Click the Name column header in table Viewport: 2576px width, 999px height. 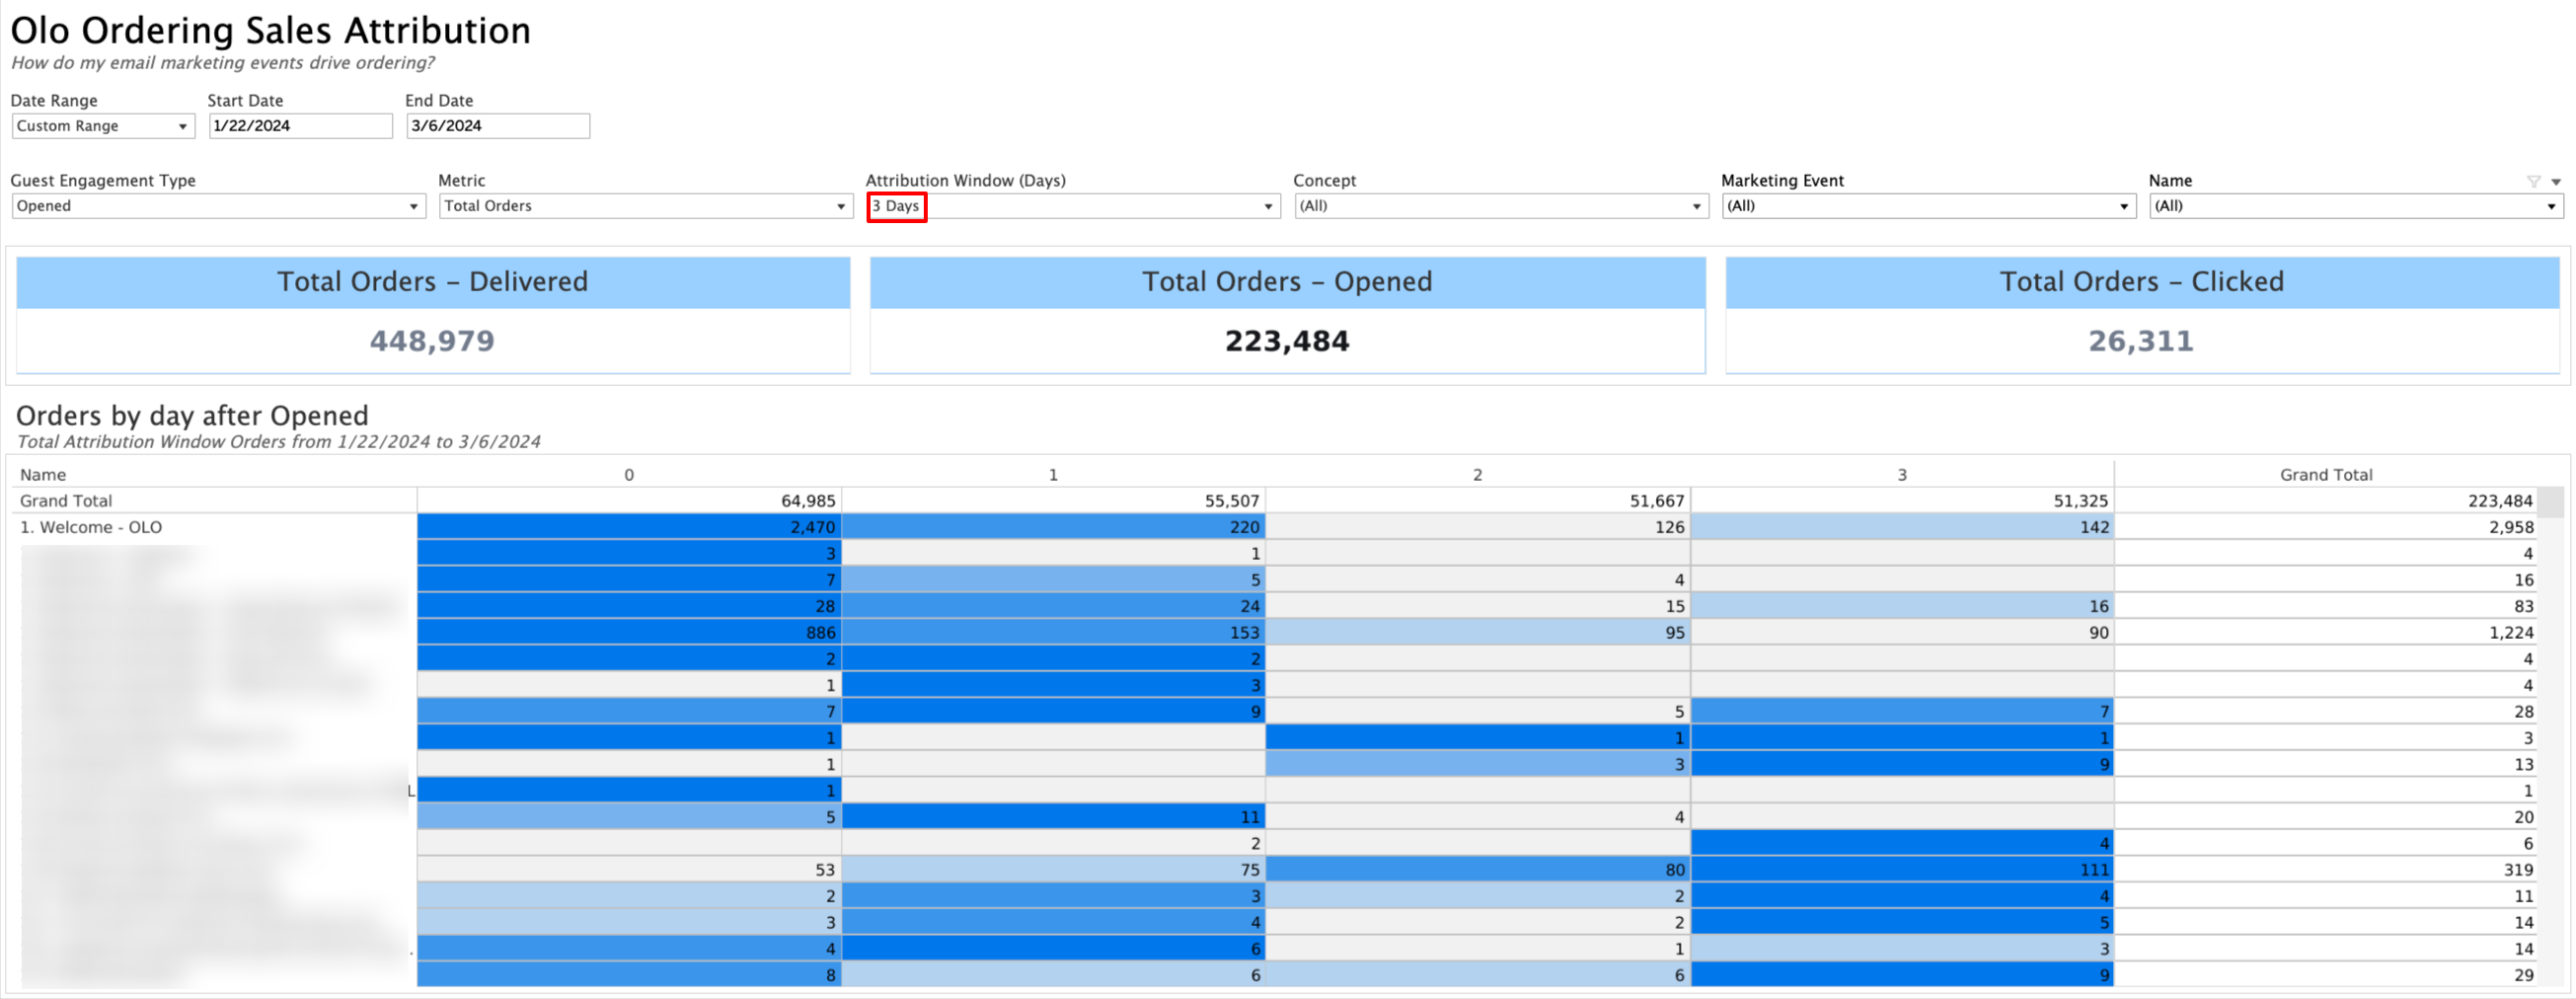tap(43, 475)
